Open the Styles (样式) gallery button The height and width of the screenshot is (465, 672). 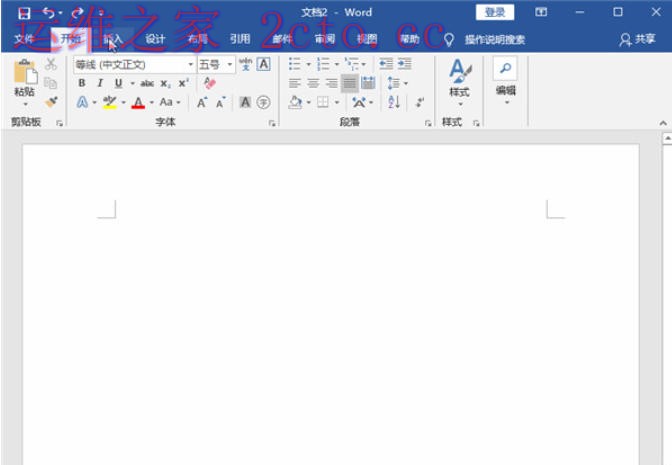pyautogui.click(x=459, y=81)
